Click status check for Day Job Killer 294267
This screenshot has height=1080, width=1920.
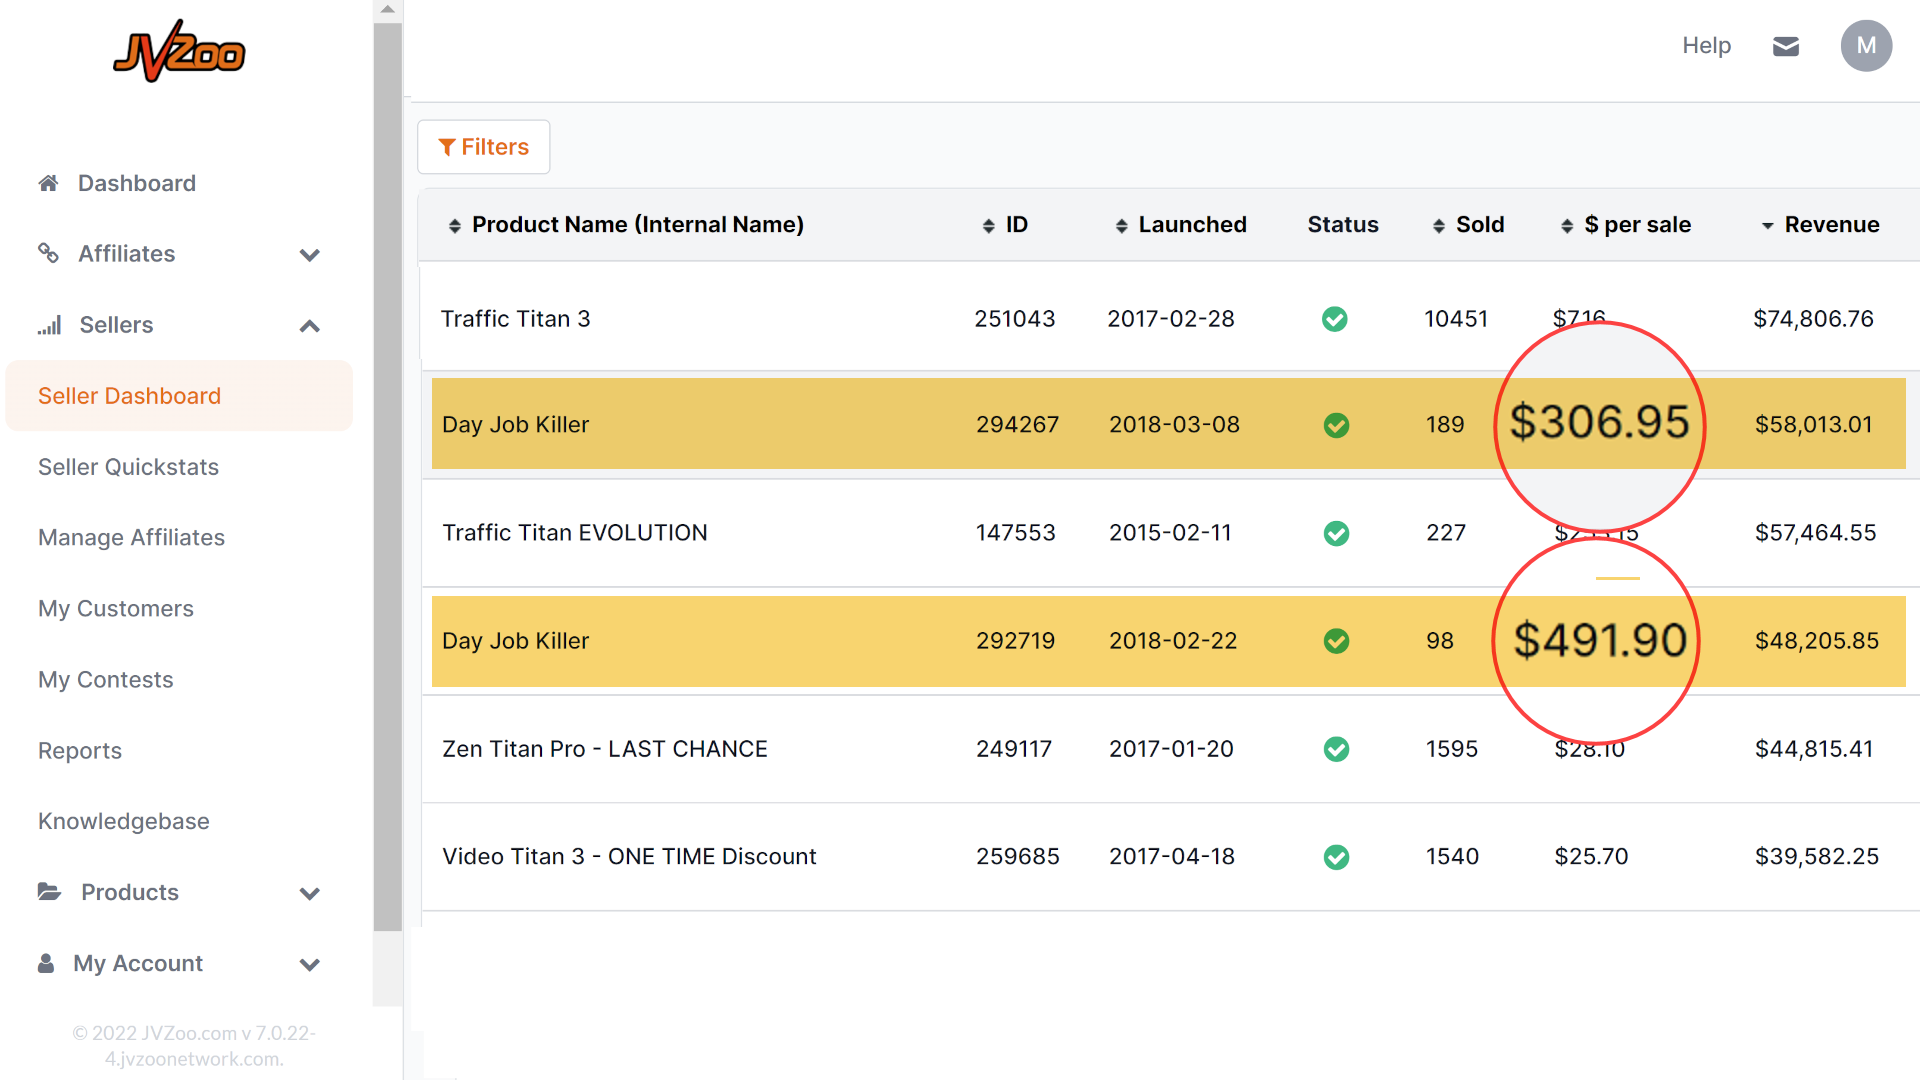[1336, 425]
